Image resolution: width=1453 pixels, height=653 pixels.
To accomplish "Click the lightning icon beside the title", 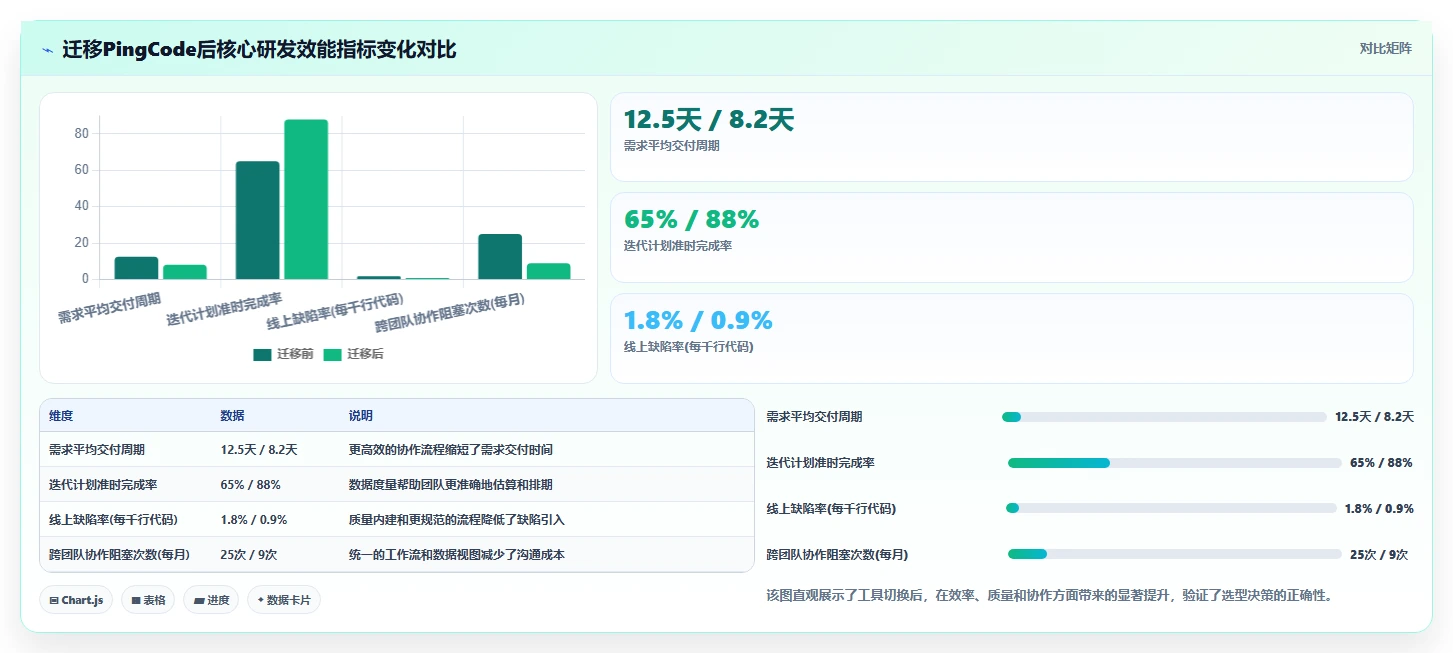I will pyautogui.click(x=47, y=49).
